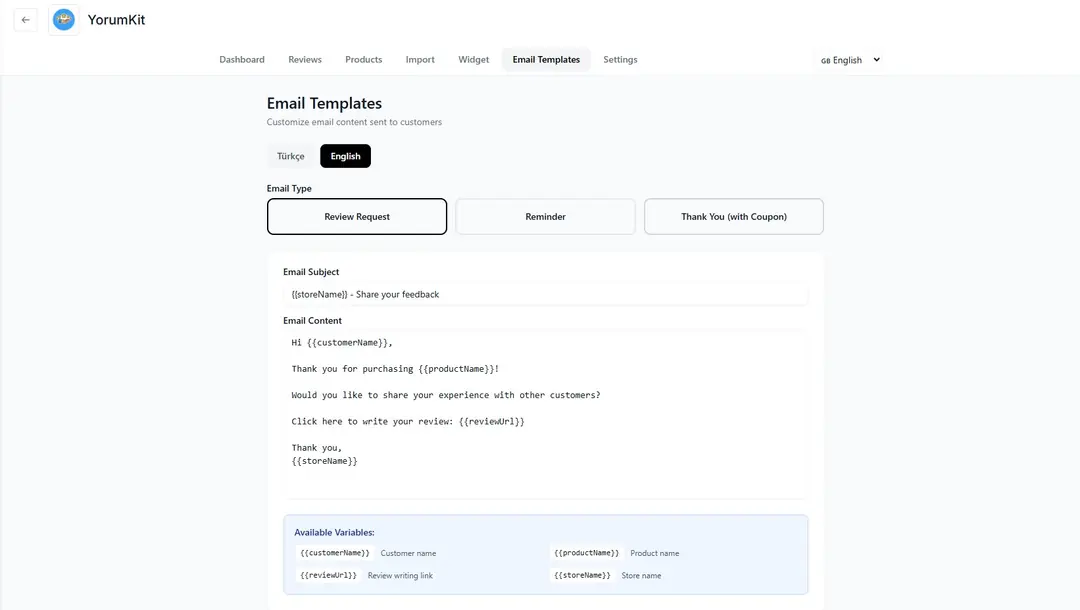Image resolution: width=1080 pixels, height=610 pixels.
Task: Open the Import tab
Action: [420, 60]
